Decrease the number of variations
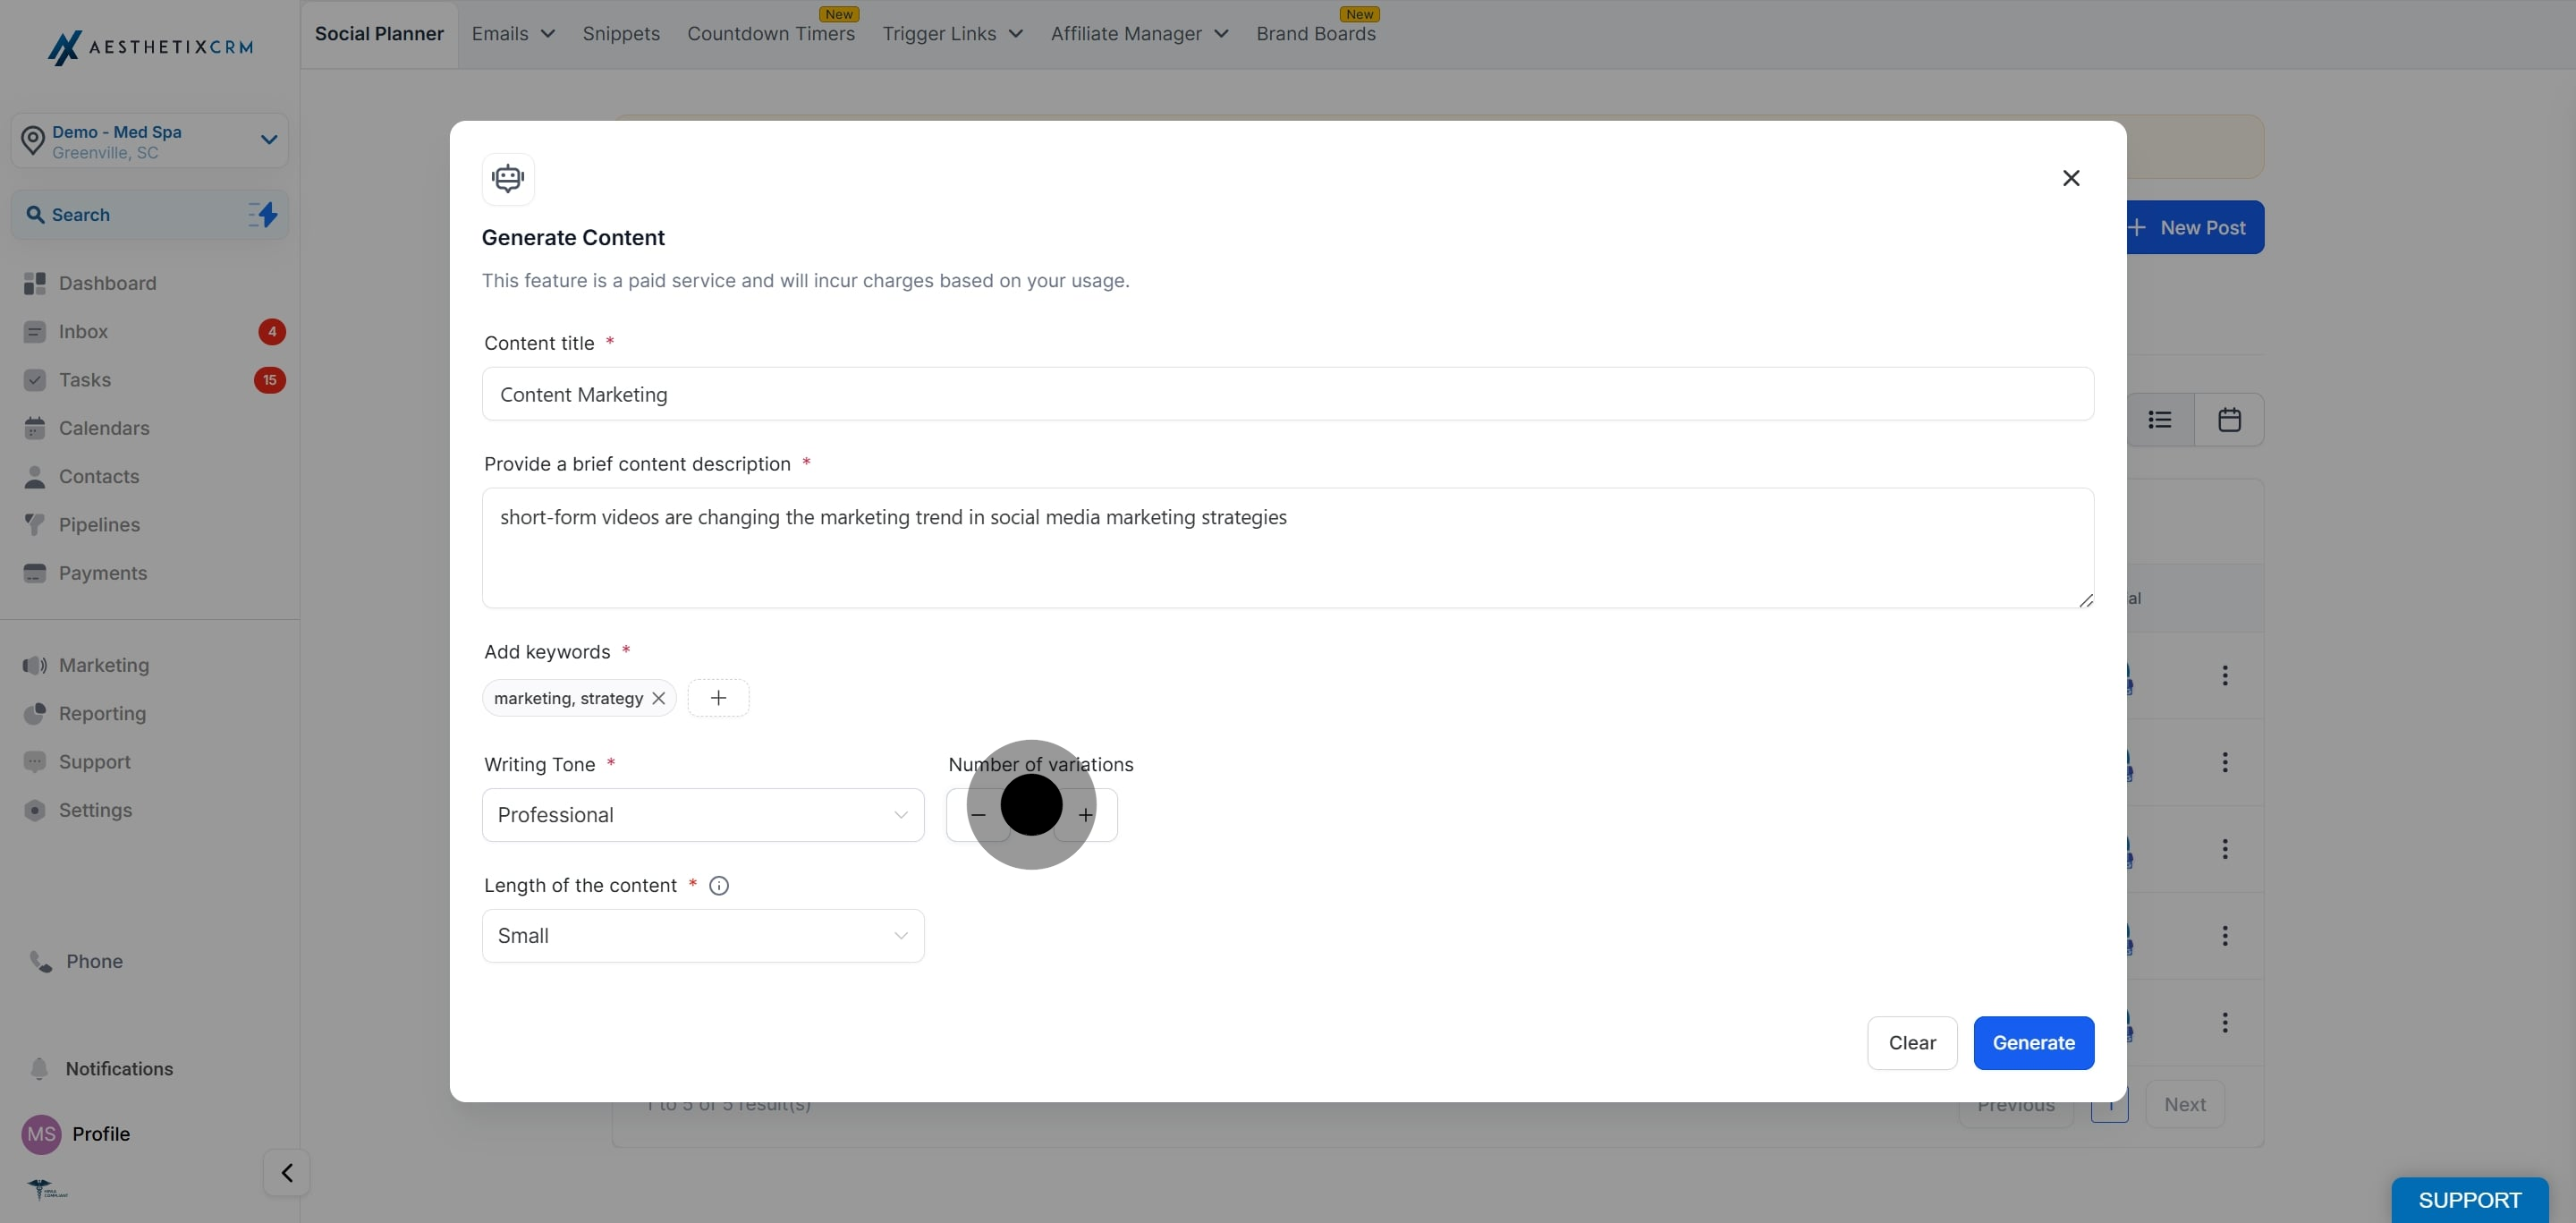2576x1223 pixels. point(978,815)
